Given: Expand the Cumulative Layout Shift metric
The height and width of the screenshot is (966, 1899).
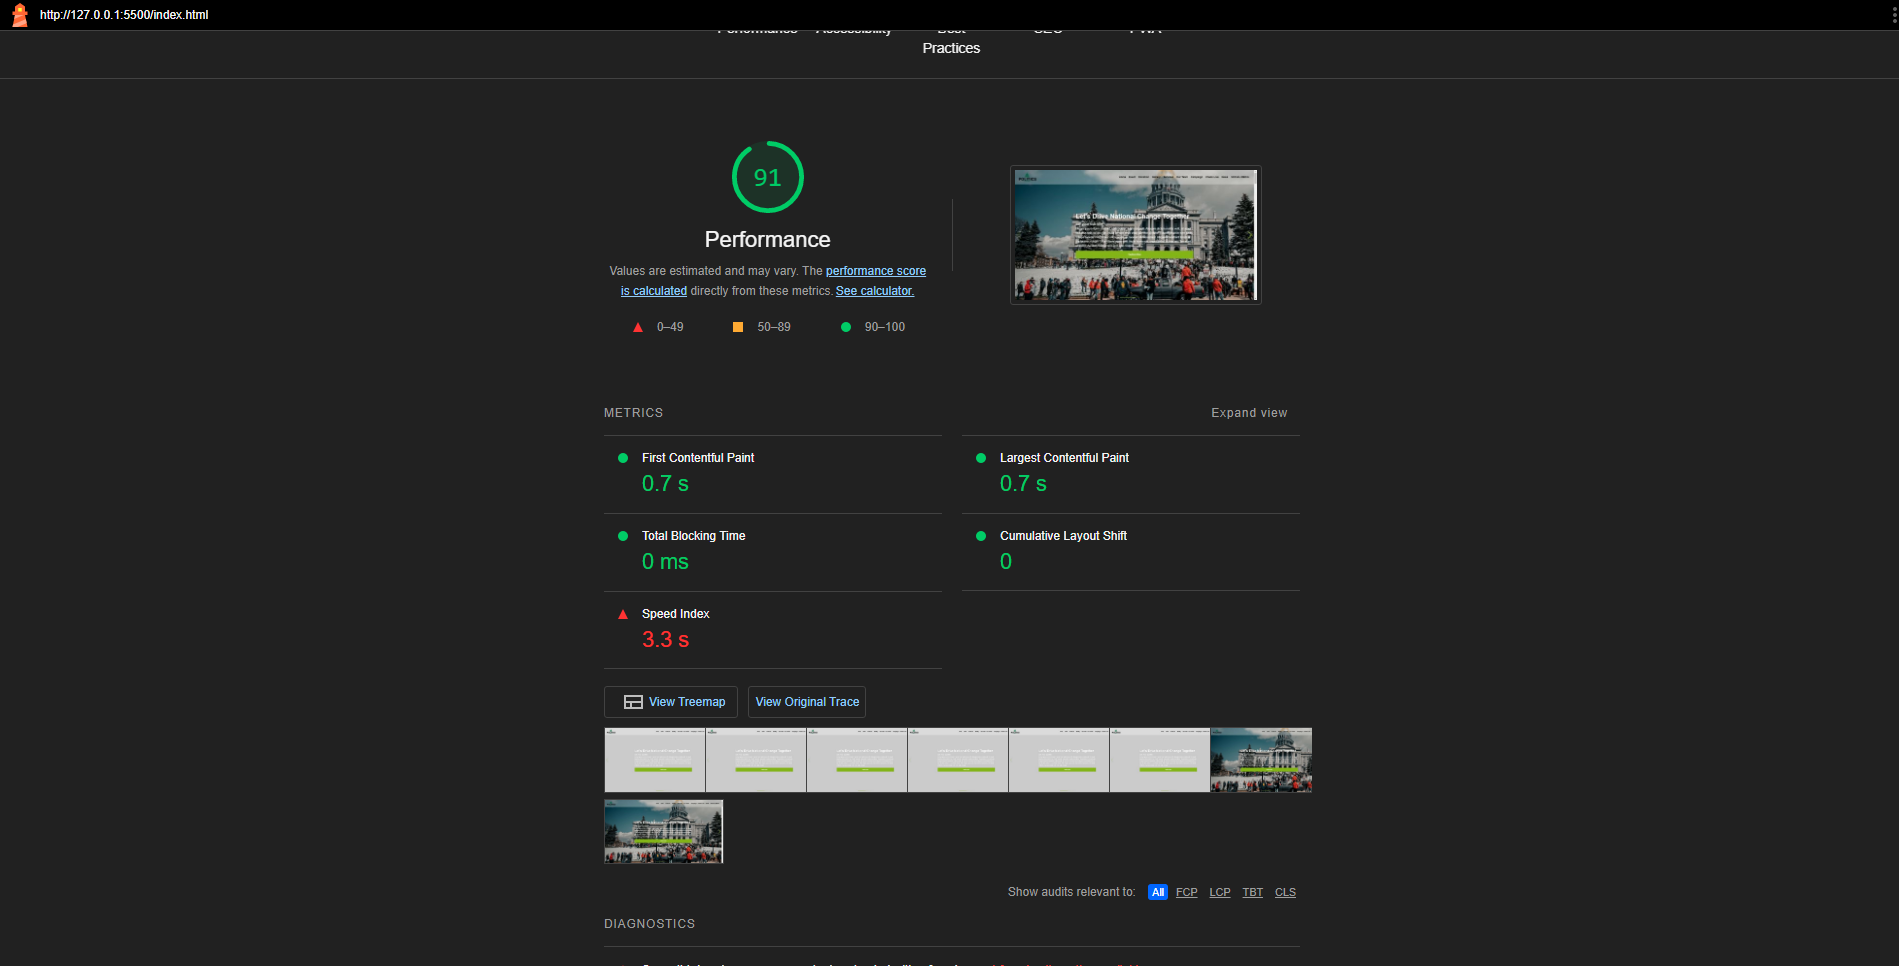Looking at the screenshot, I should click(x=1063, y=536).
